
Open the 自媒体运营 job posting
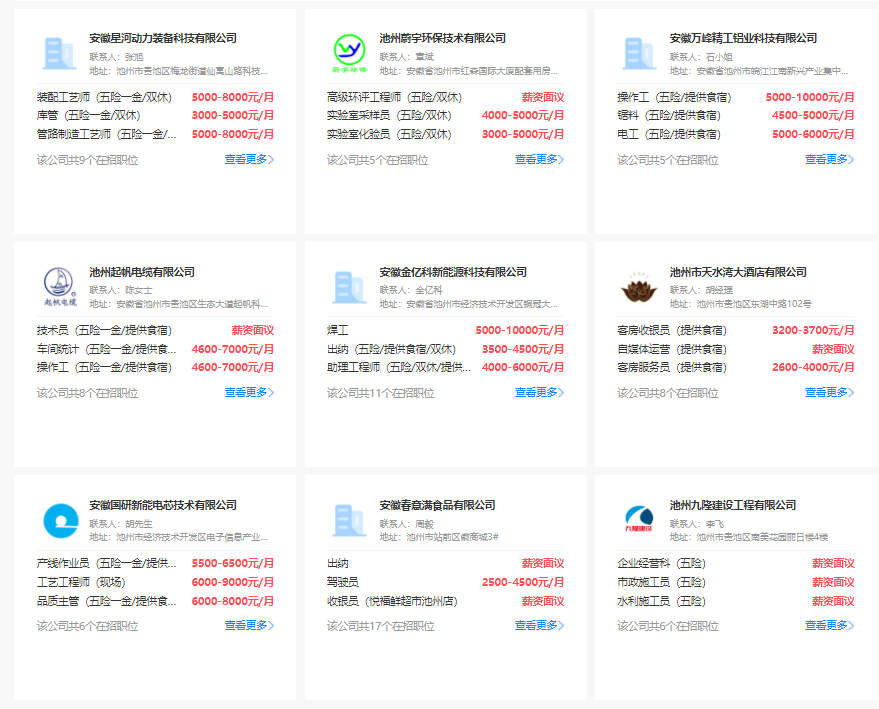click(672, 349)
